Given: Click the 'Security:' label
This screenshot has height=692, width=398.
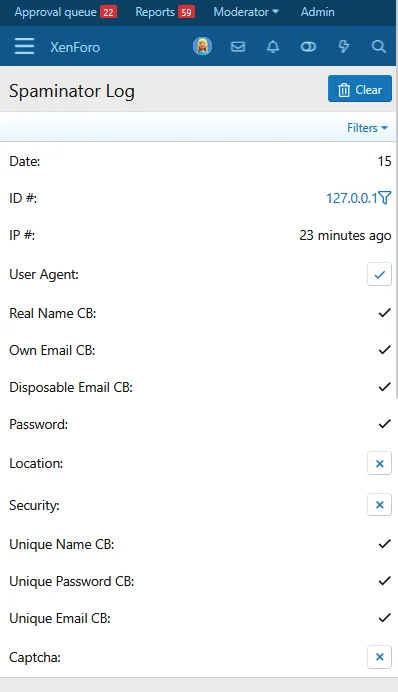Looking at the screenshot, I should pyautogui.click(x=34, y=505).
